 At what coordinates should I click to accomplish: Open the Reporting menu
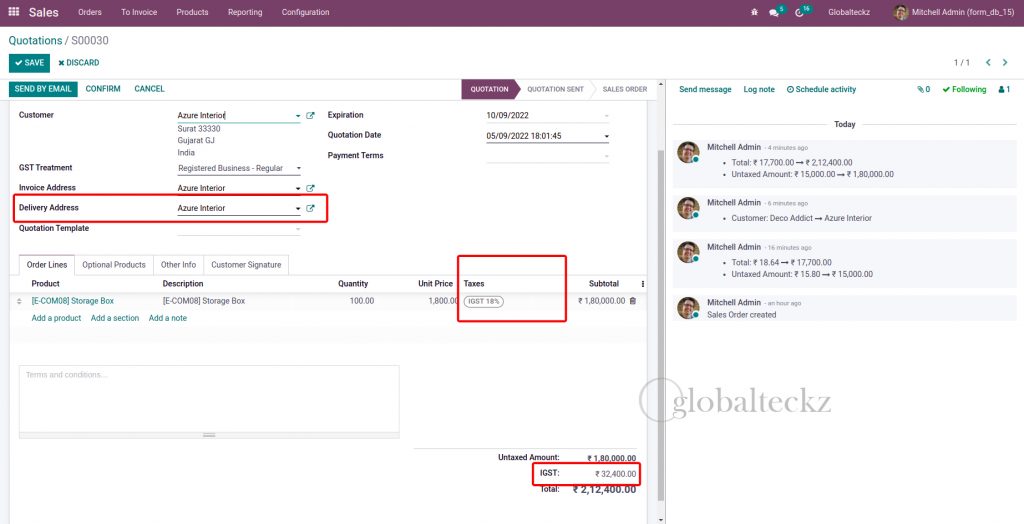point(244,12)
